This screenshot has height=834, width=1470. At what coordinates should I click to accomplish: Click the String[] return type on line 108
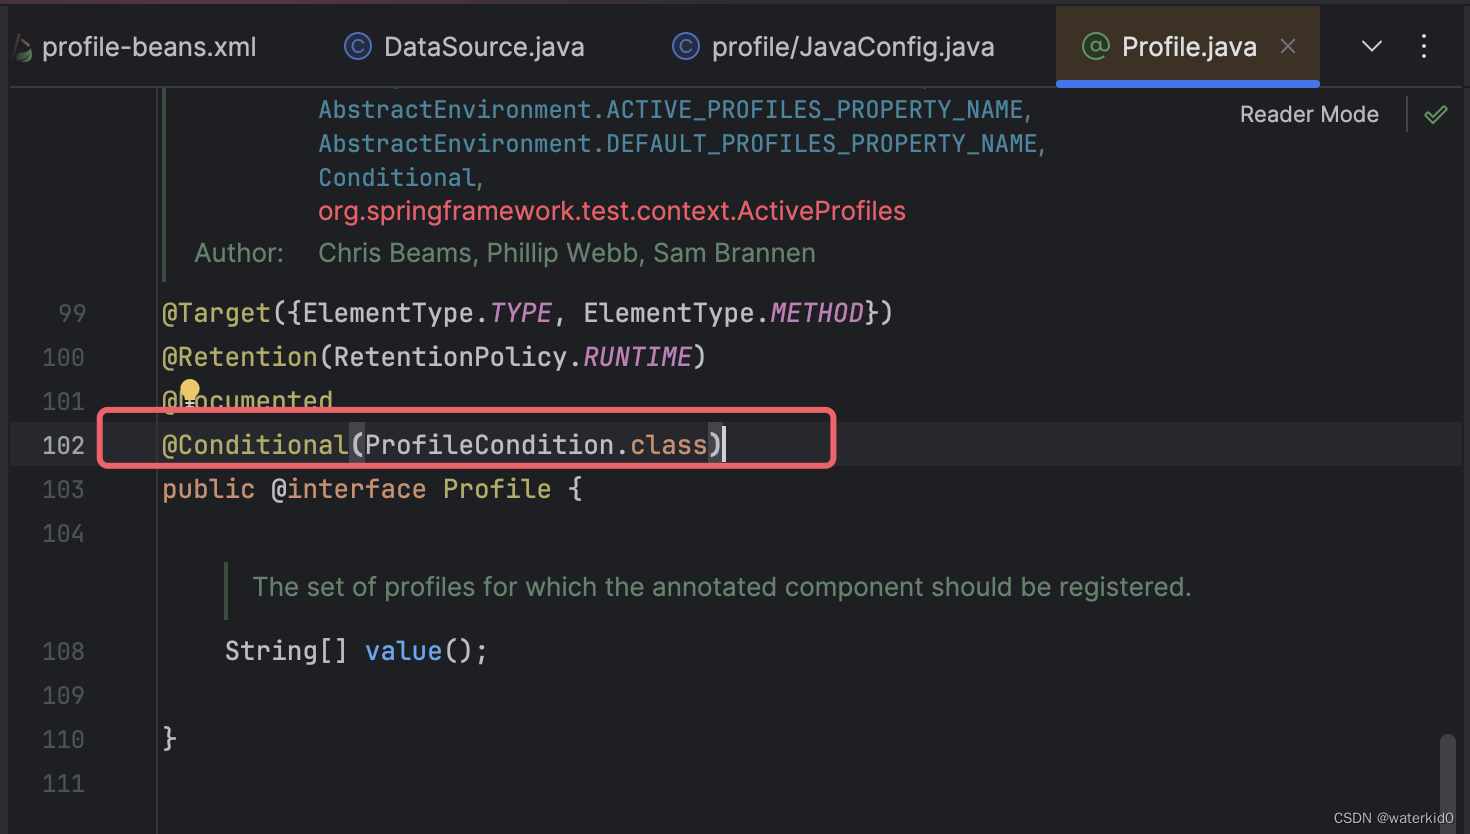tap(286, 651)
